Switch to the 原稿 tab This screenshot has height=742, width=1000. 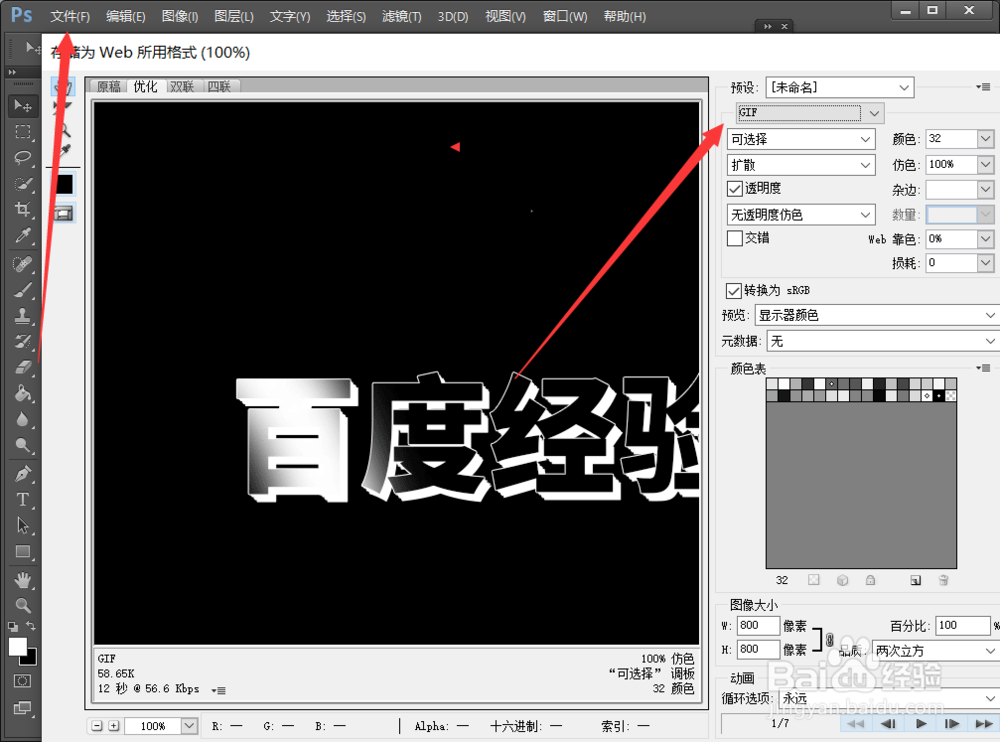coord(109,87)
